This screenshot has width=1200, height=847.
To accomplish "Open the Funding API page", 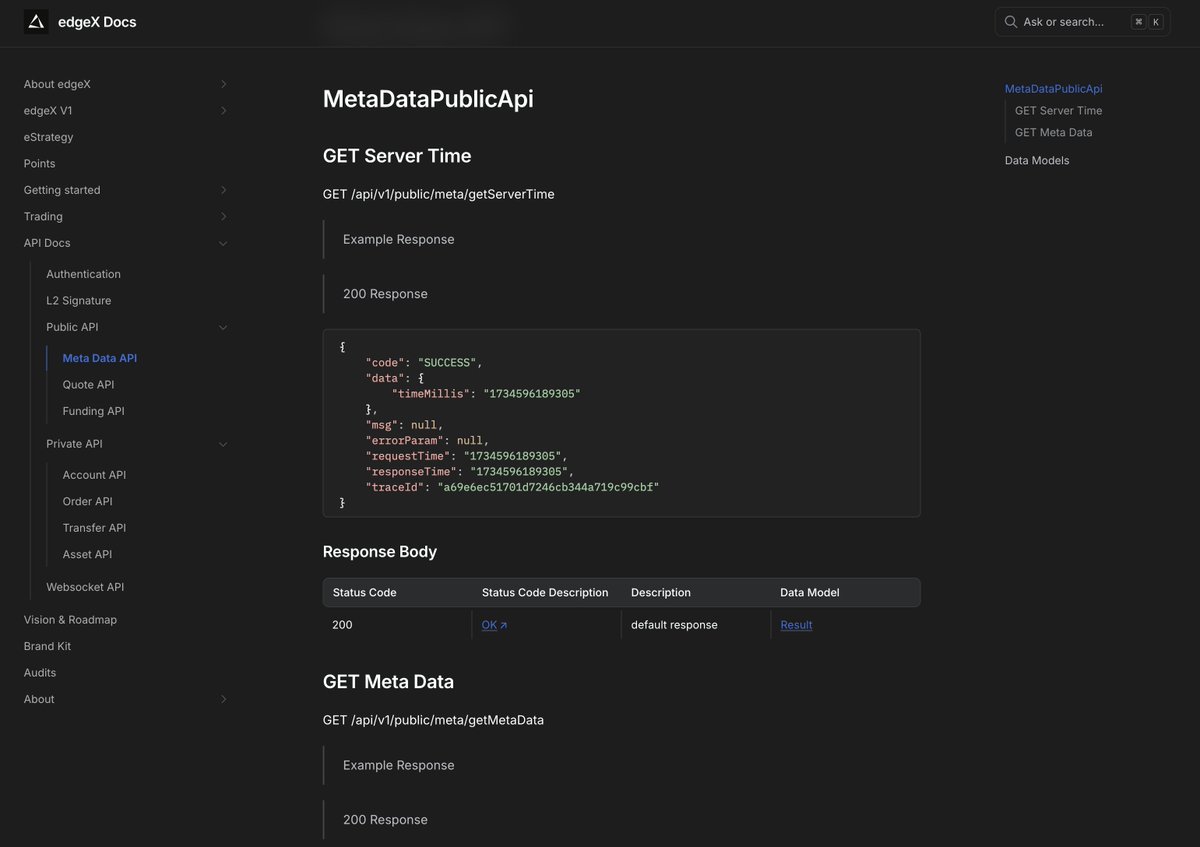I will click(94, 411).
